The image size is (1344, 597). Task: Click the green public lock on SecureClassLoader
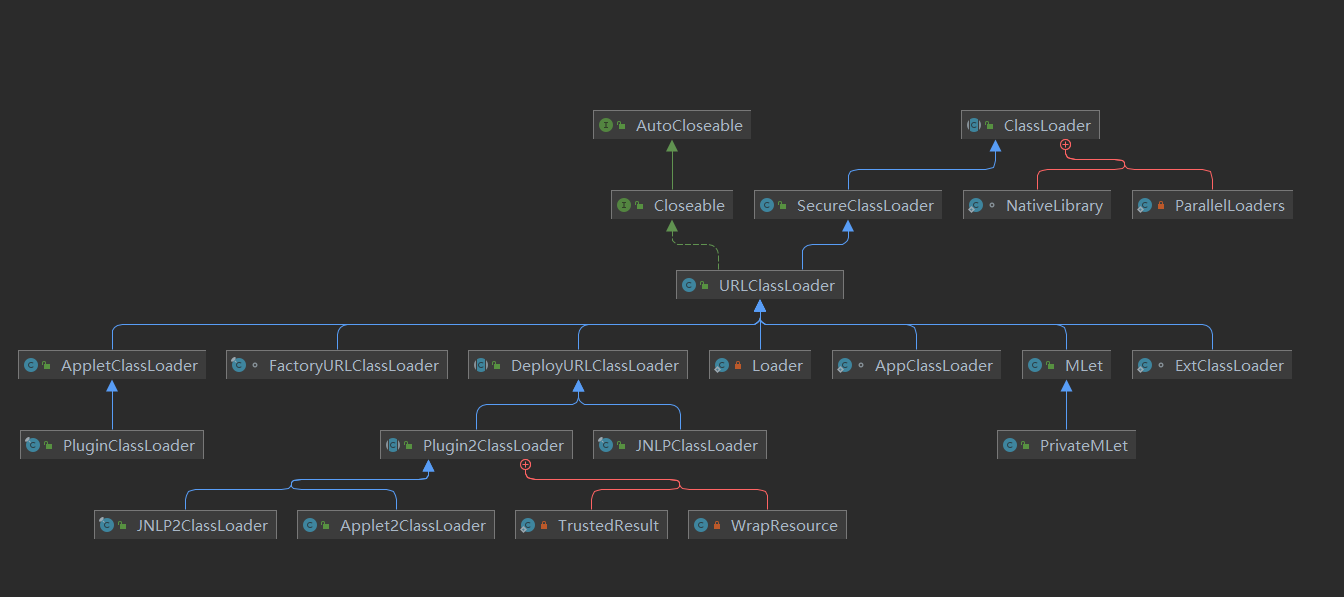783,206
